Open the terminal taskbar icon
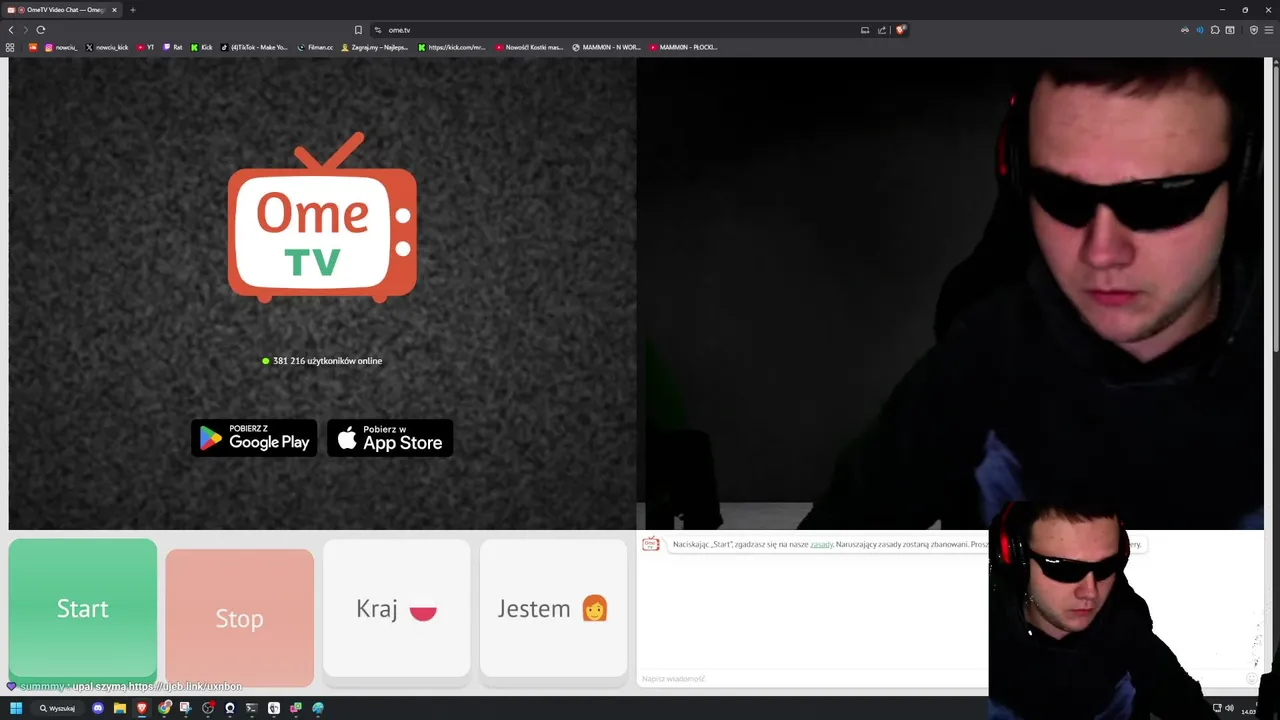This screenshot has height=720, width=1280. (251, 708)
